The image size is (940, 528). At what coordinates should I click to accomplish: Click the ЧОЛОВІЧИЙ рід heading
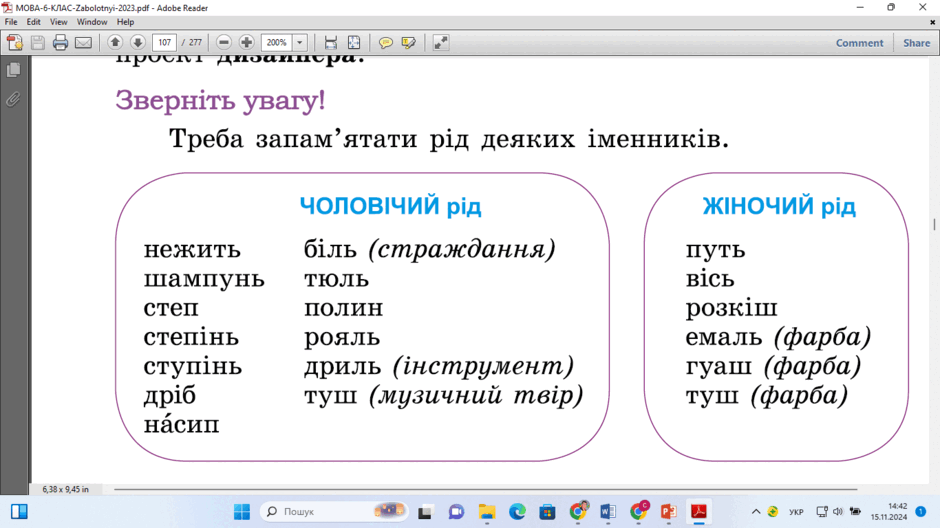[x=391, y=206]
